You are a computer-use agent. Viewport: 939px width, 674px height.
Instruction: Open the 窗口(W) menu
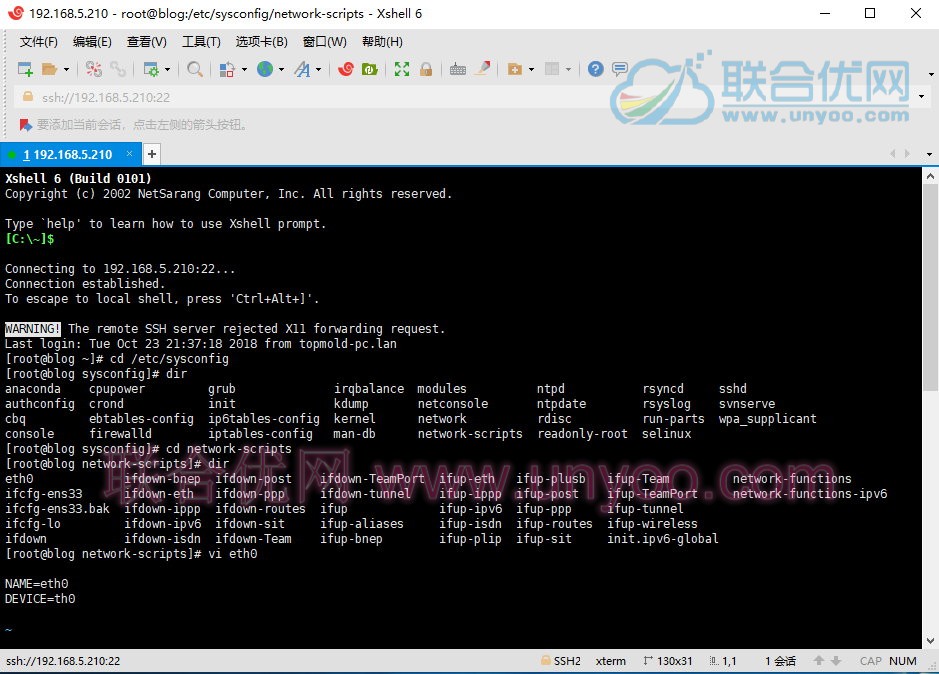point(325,42)
